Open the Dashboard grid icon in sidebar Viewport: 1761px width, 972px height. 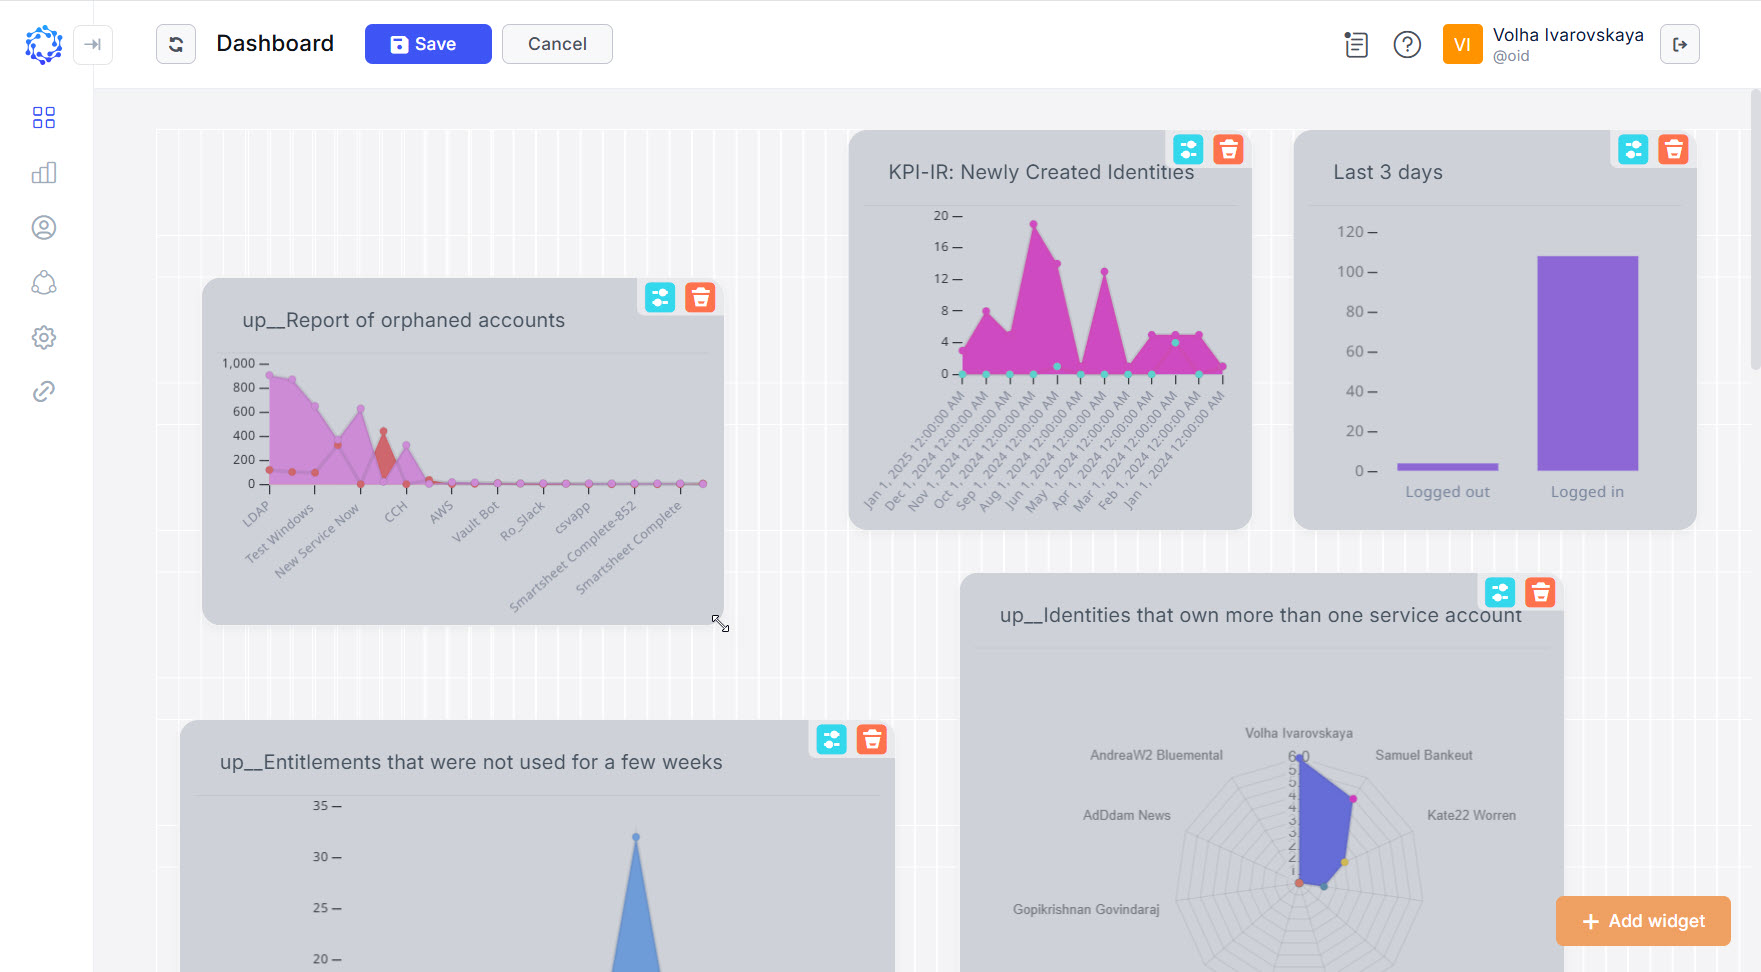pos(43,117)
